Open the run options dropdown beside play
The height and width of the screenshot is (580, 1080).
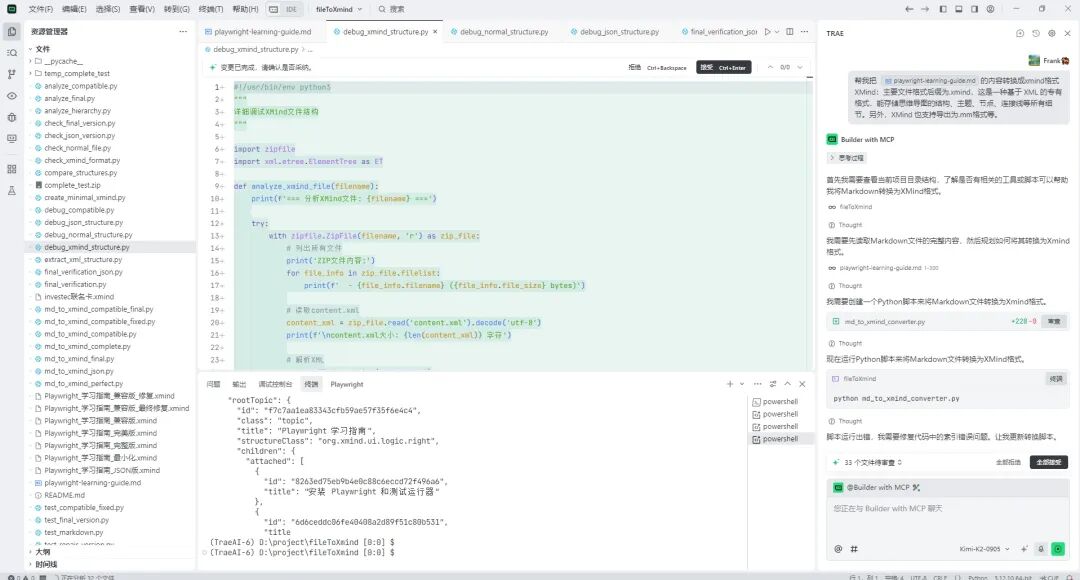tap(777, 32)
